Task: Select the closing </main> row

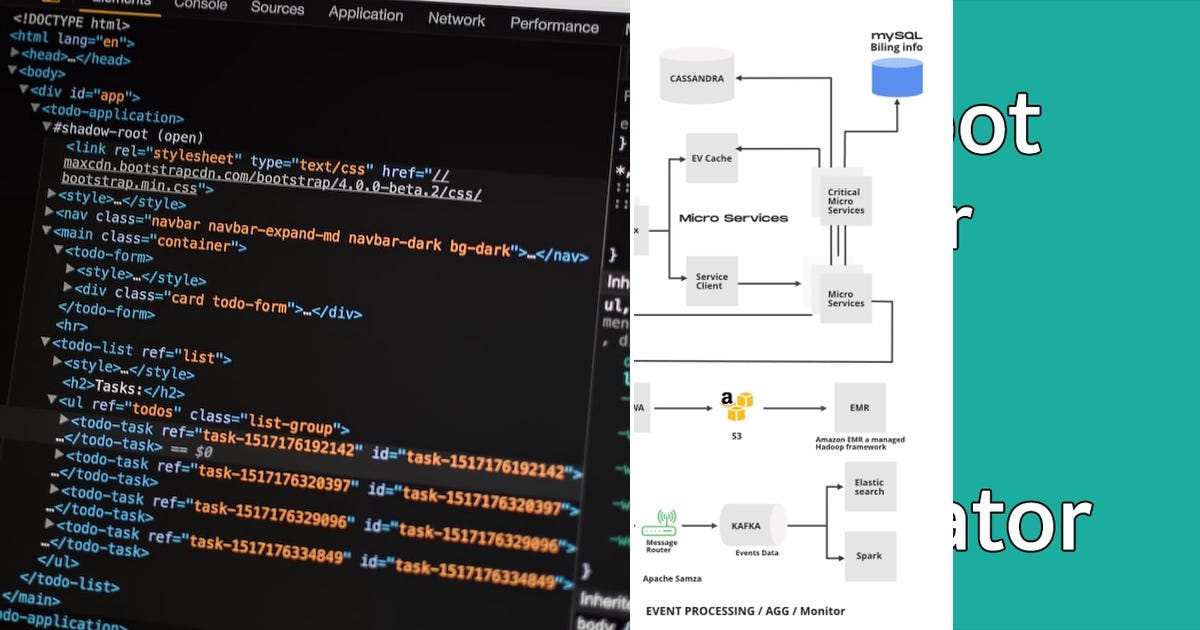Action: coord(30,599)
